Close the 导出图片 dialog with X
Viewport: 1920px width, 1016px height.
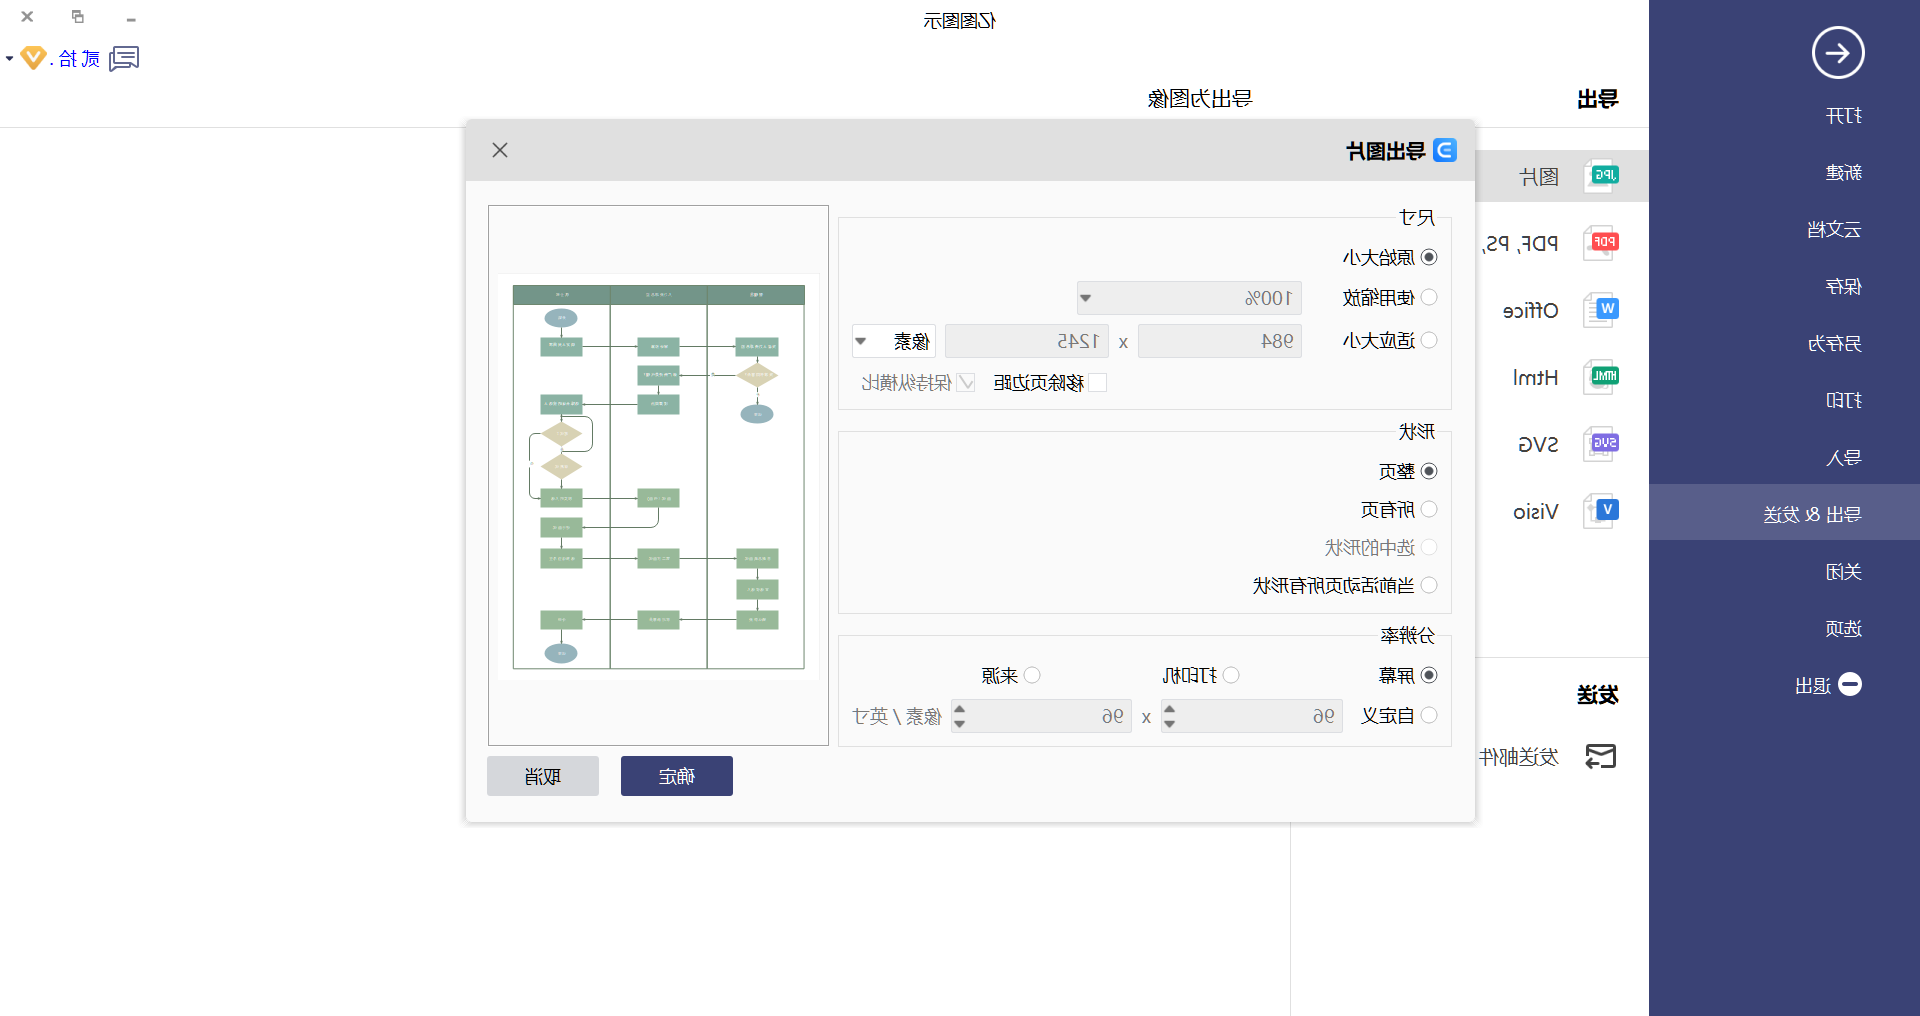pos(500,150)
